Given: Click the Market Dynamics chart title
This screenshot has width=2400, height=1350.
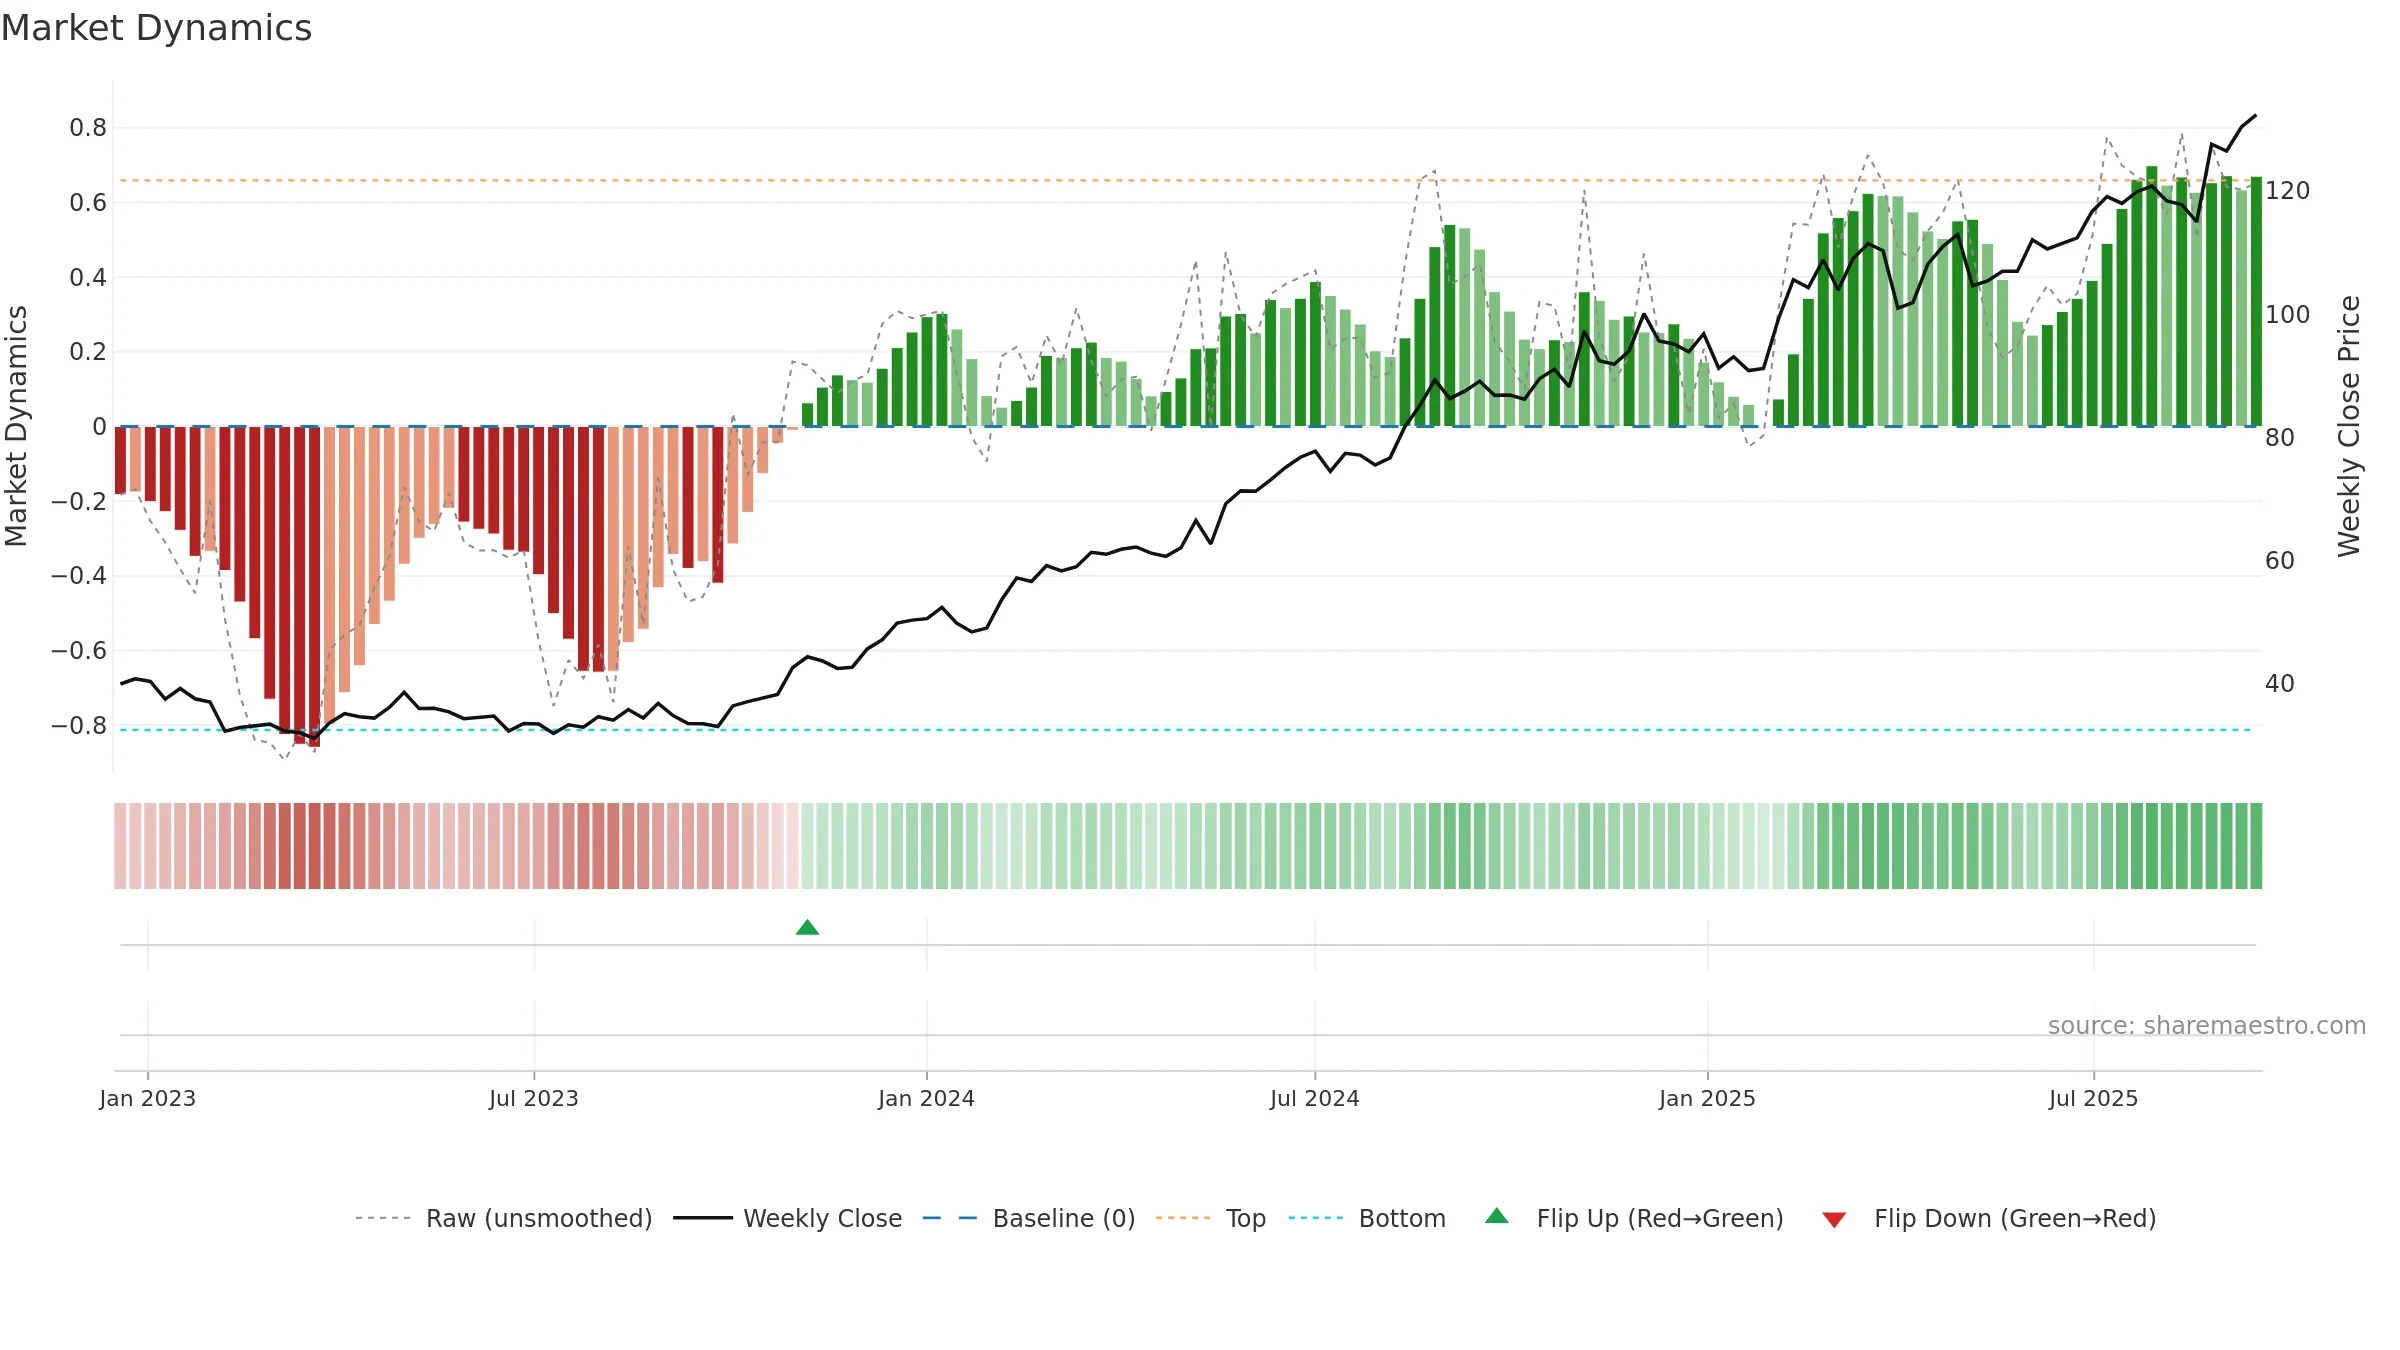Looking at the screenshot, I should 156,28.
